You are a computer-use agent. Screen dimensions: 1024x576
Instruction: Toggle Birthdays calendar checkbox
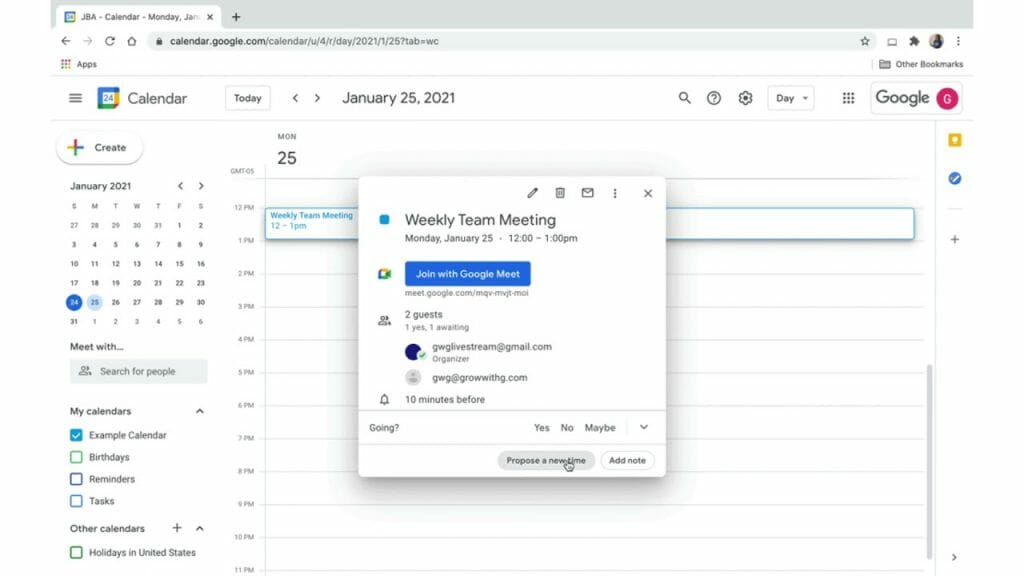coord(76,457)
